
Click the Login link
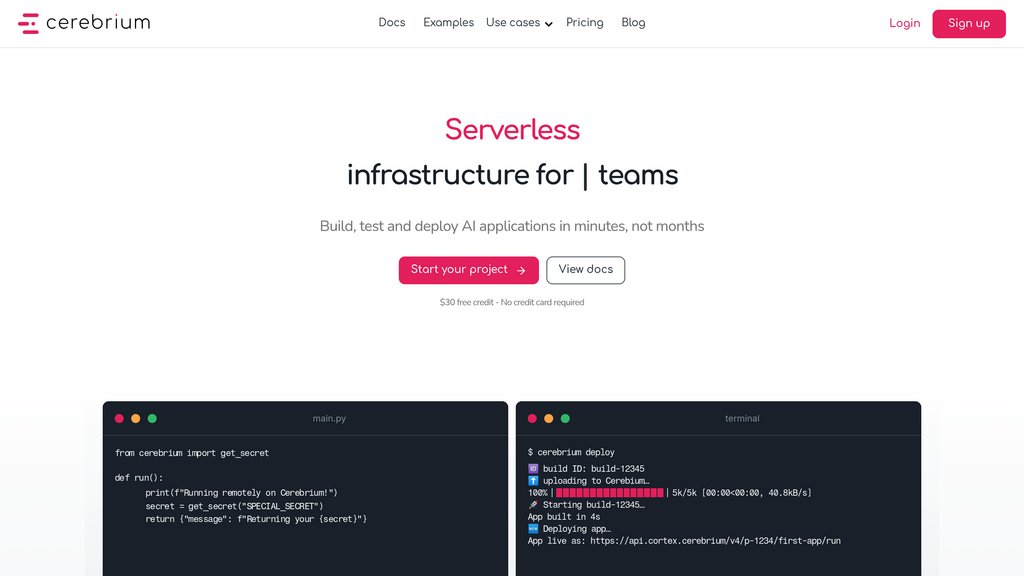[x=904, y=24]
